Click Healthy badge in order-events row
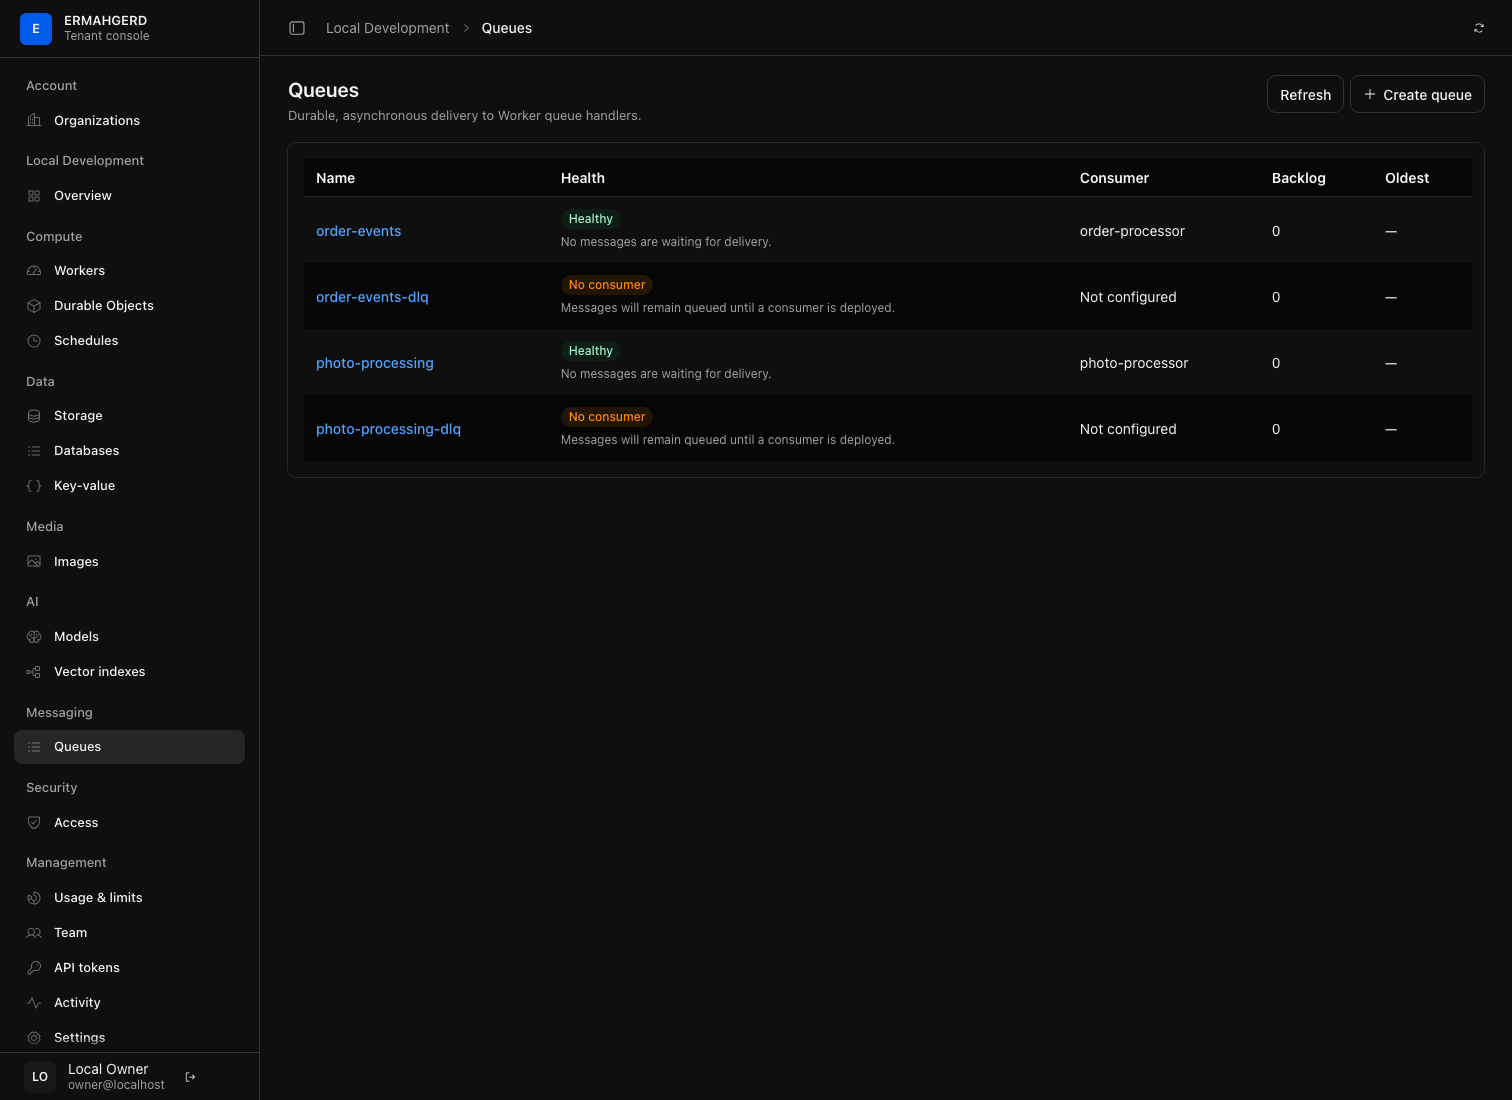This screenshot has width=1512, height=1100. tap(591, 219)
